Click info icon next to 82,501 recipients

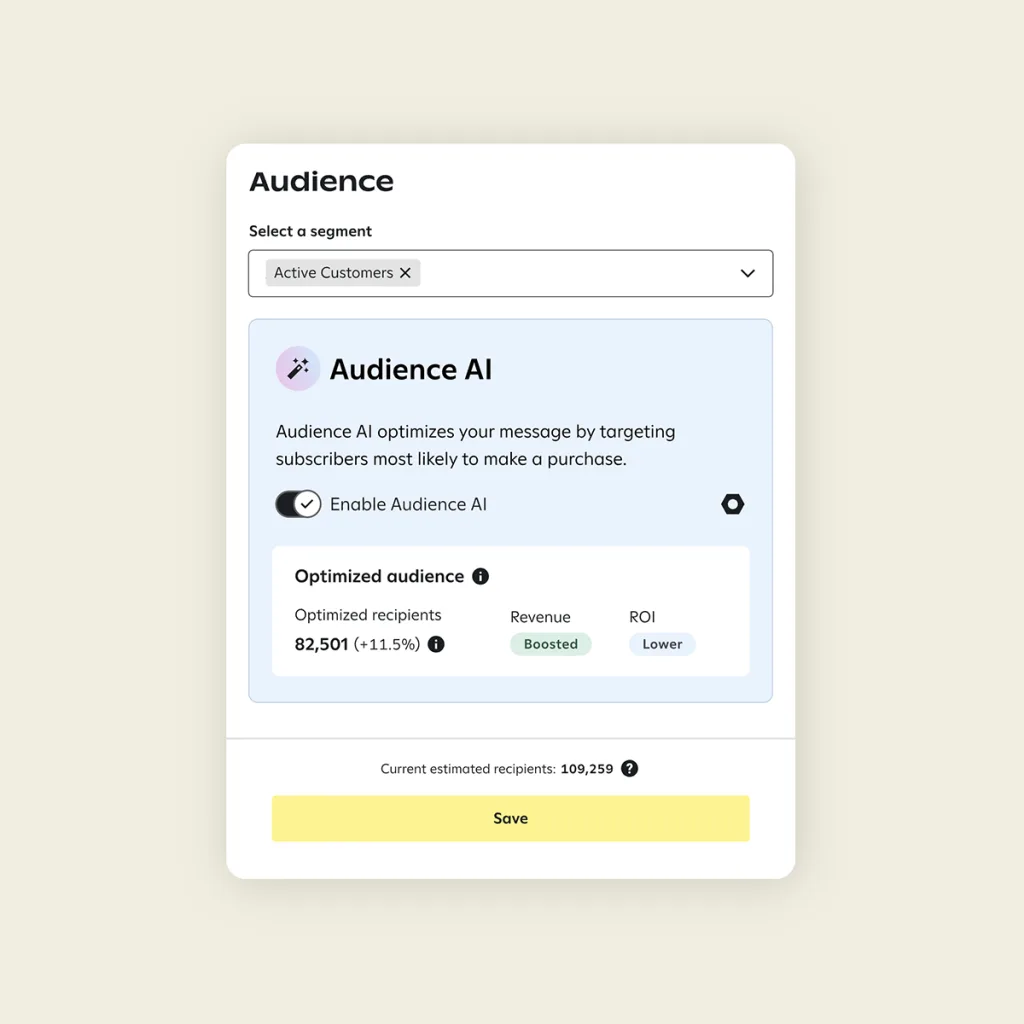436,644
